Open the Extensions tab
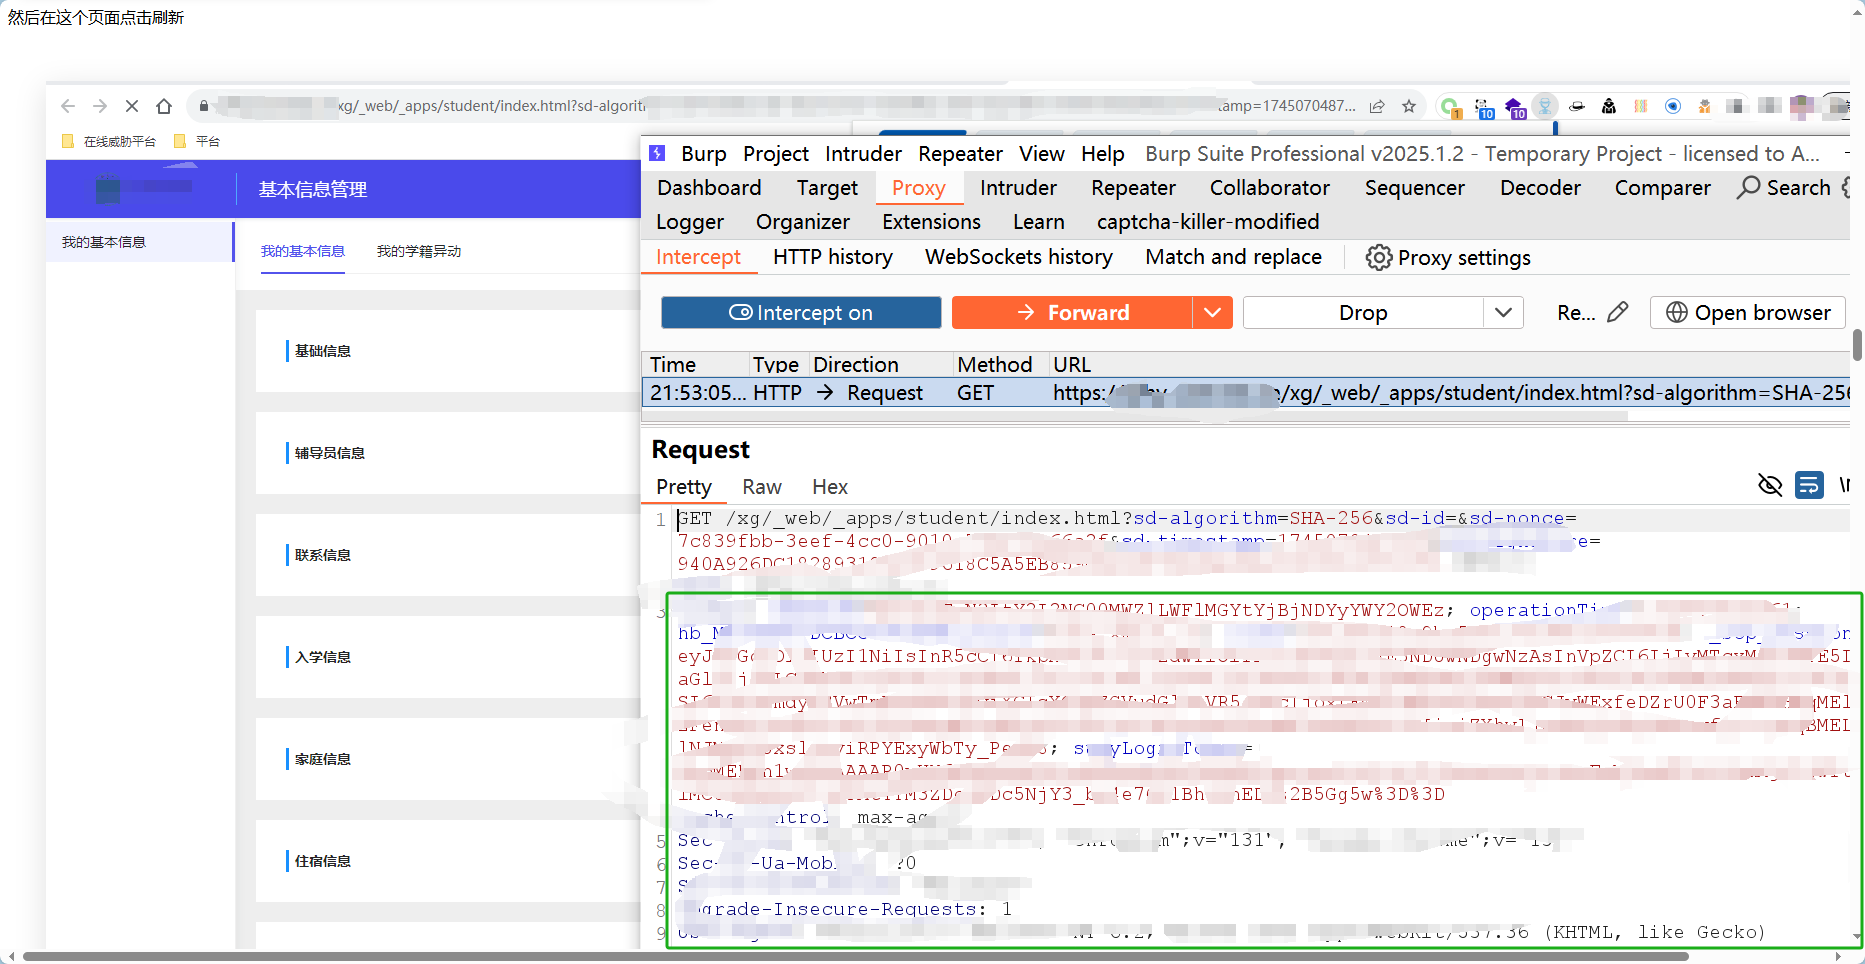Viewport: 1865px width, 964px height. tap(931, 222)
